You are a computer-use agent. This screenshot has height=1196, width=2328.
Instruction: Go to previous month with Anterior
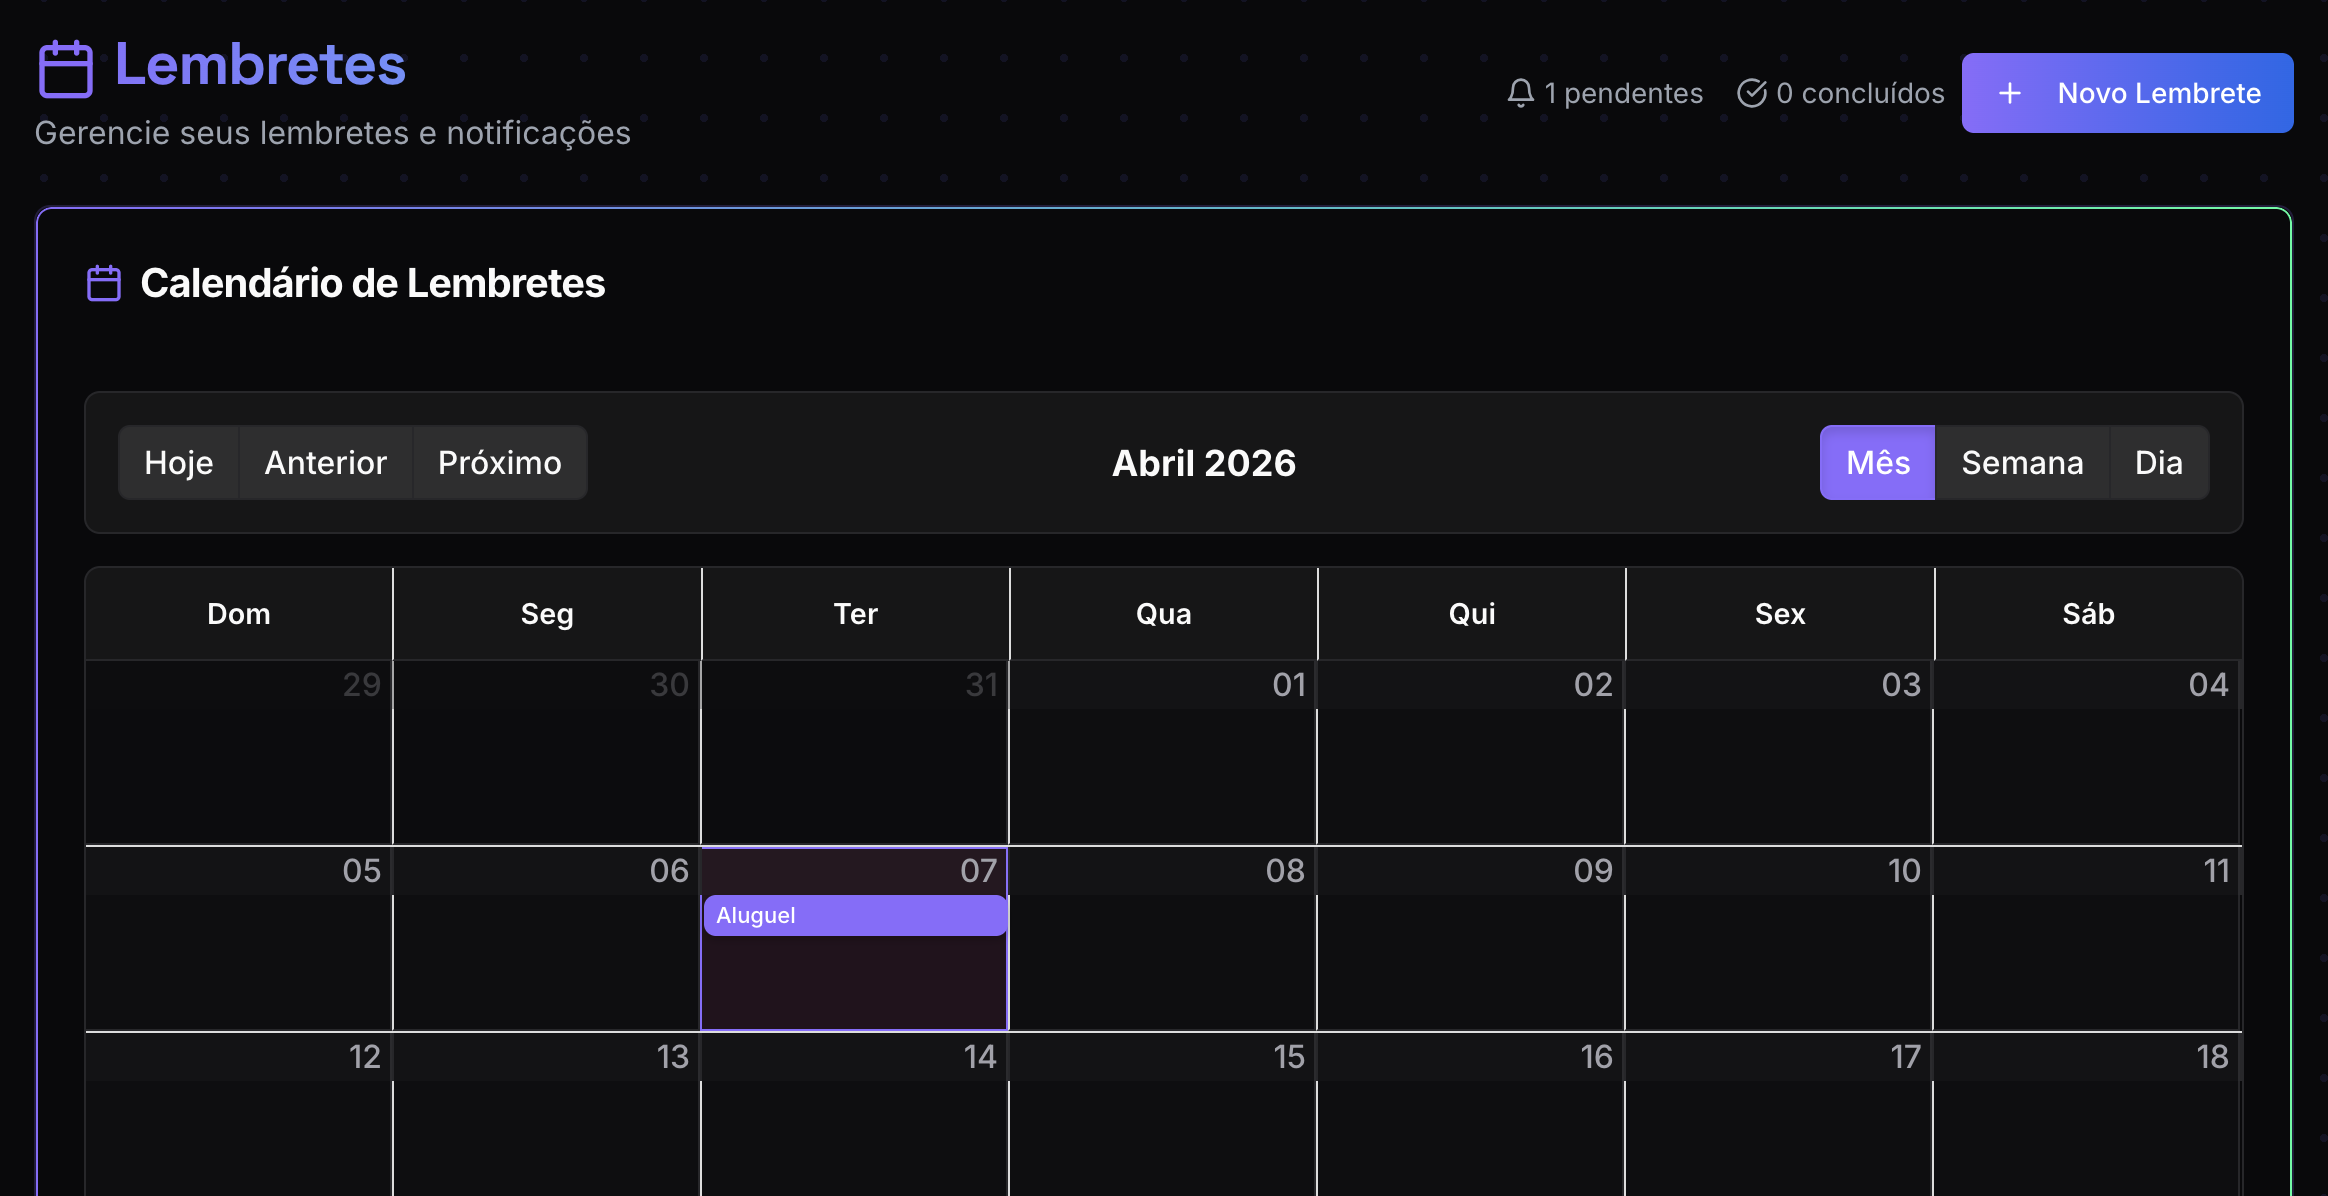pyautogui.click(x=325, y=462)
